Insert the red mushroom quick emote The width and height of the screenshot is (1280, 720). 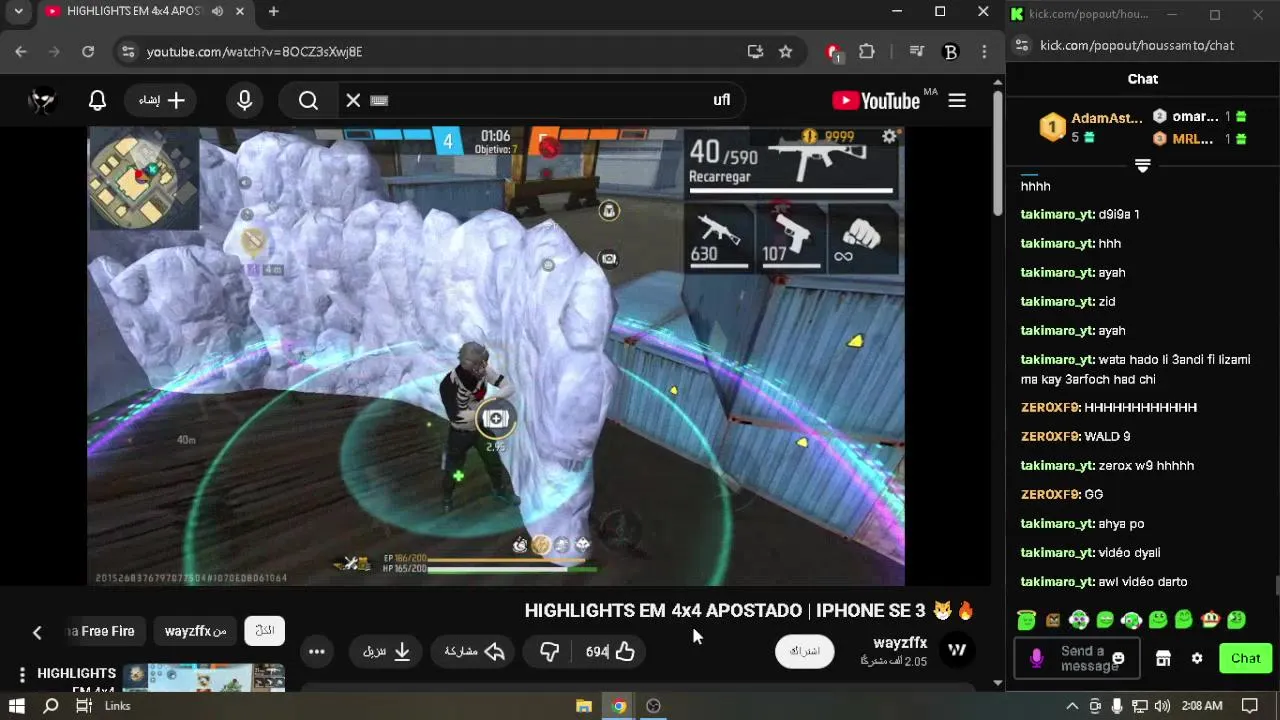click(1210, 620)
